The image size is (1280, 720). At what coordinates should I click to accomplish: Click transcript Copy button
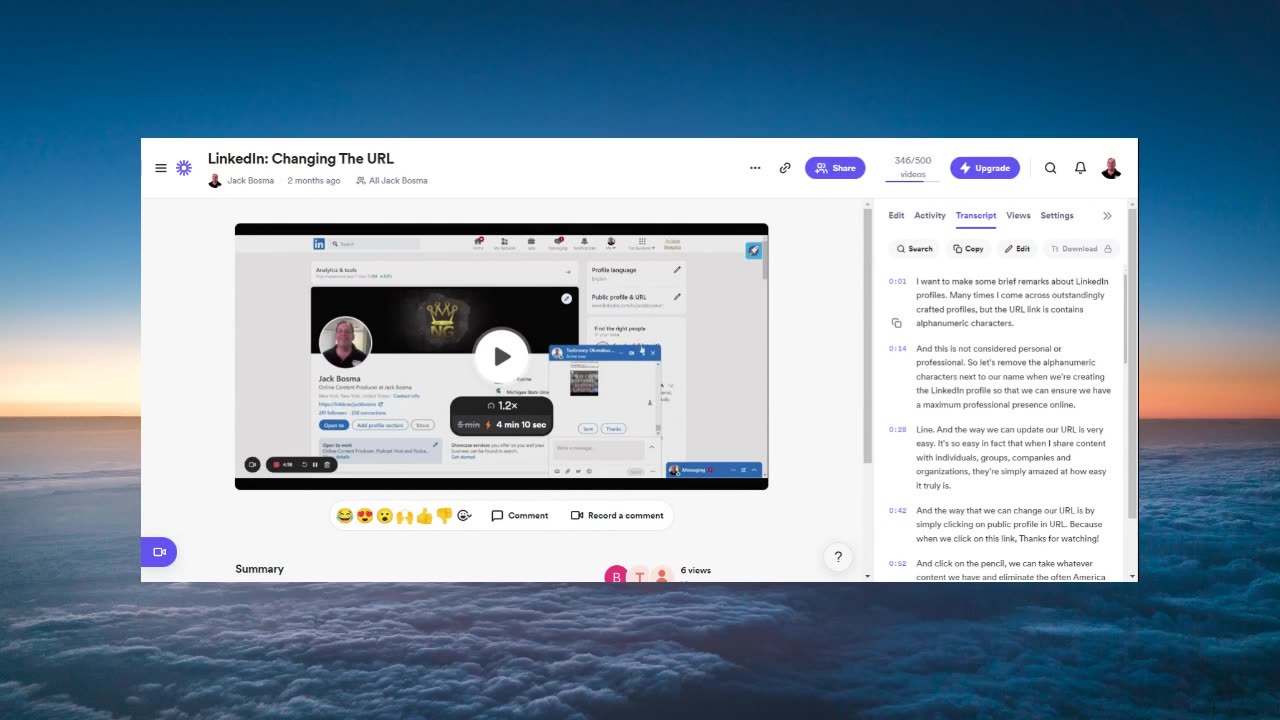click(968, 249)
